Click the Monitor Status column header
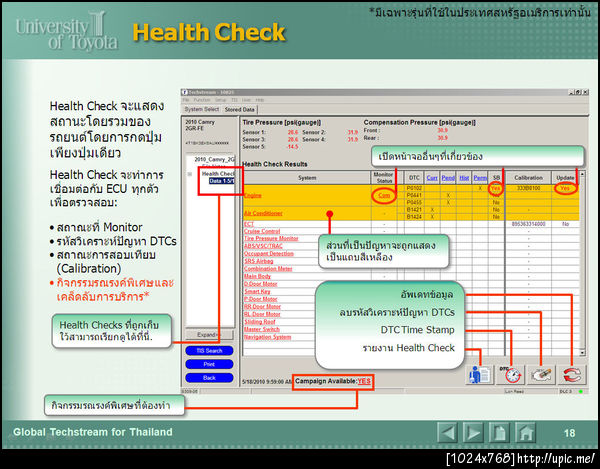The image size is (600, 469). point(383,178)
